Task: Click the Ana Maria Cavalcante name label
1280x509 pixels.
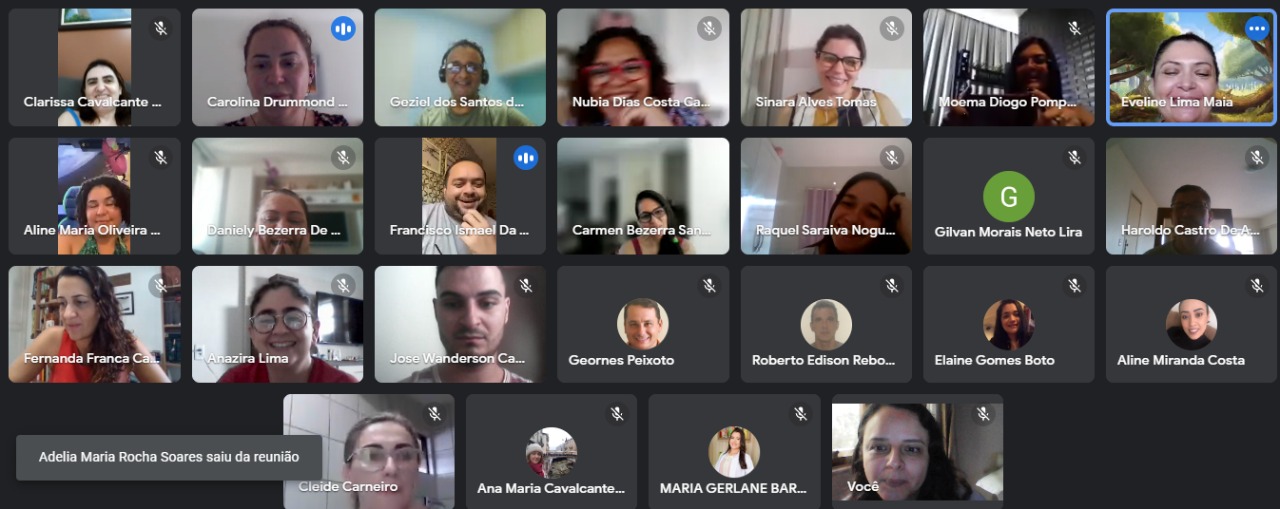Action: coord(550,489)
